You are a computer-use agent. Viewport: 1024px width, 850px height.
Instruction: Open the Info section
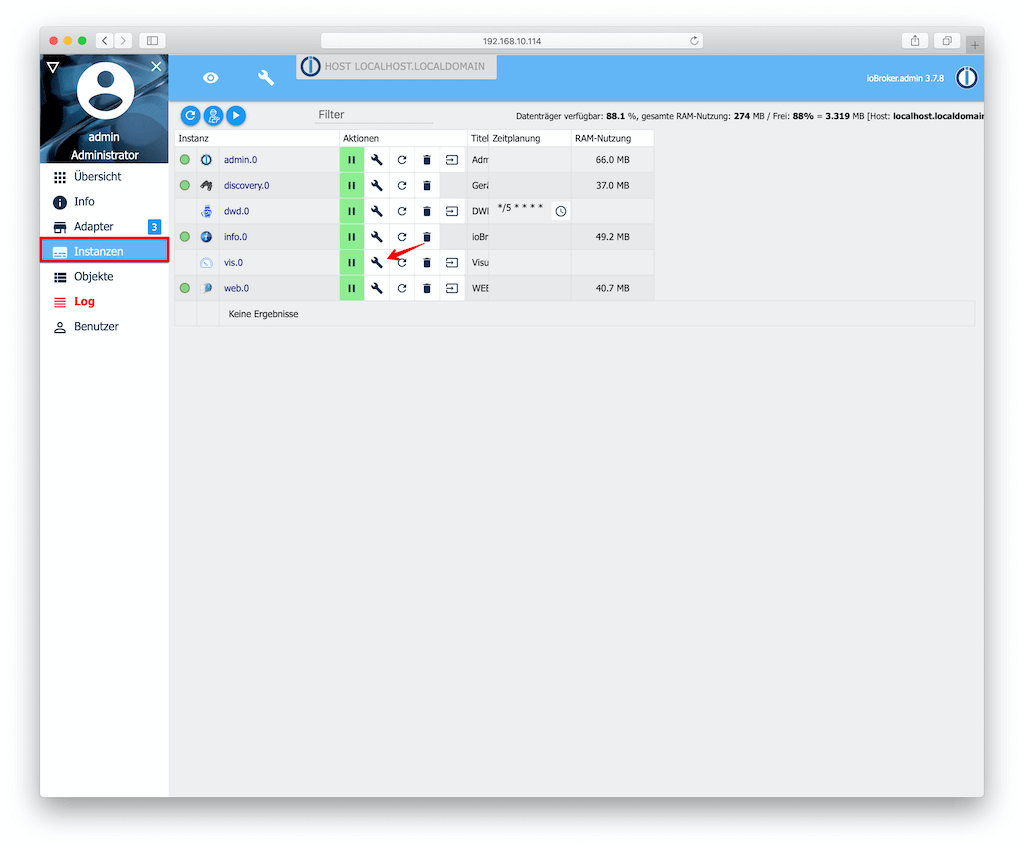coord(104,202)
